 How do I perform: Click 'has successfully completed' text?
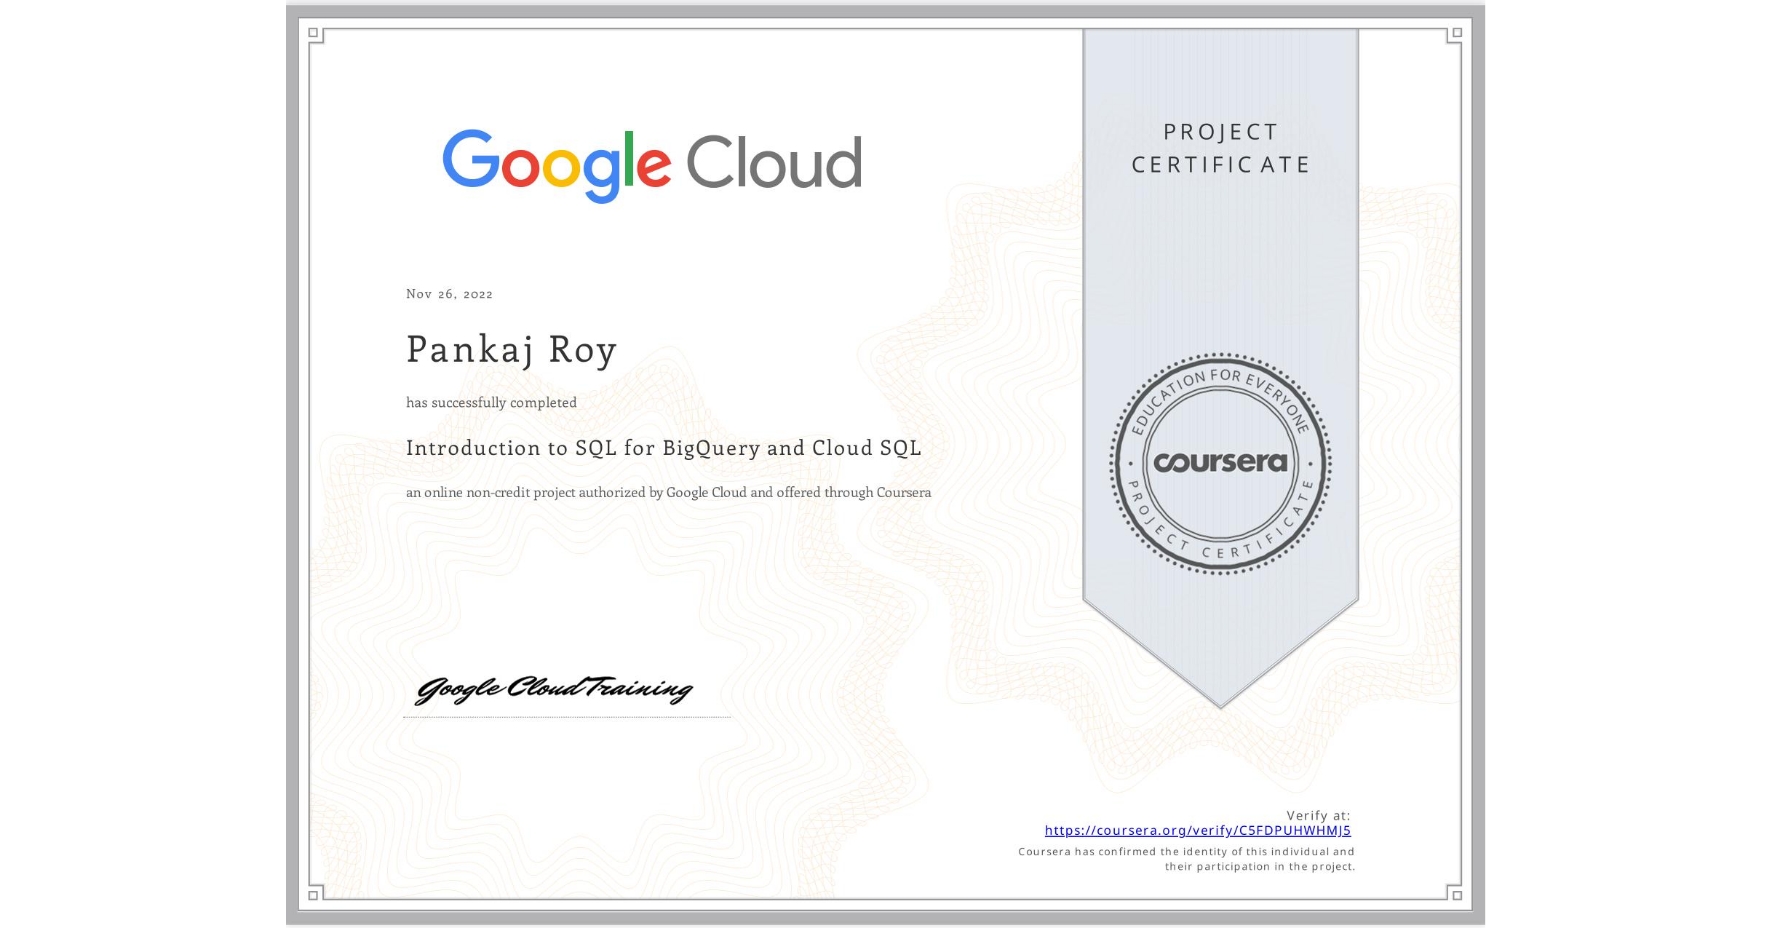(491, 402)
